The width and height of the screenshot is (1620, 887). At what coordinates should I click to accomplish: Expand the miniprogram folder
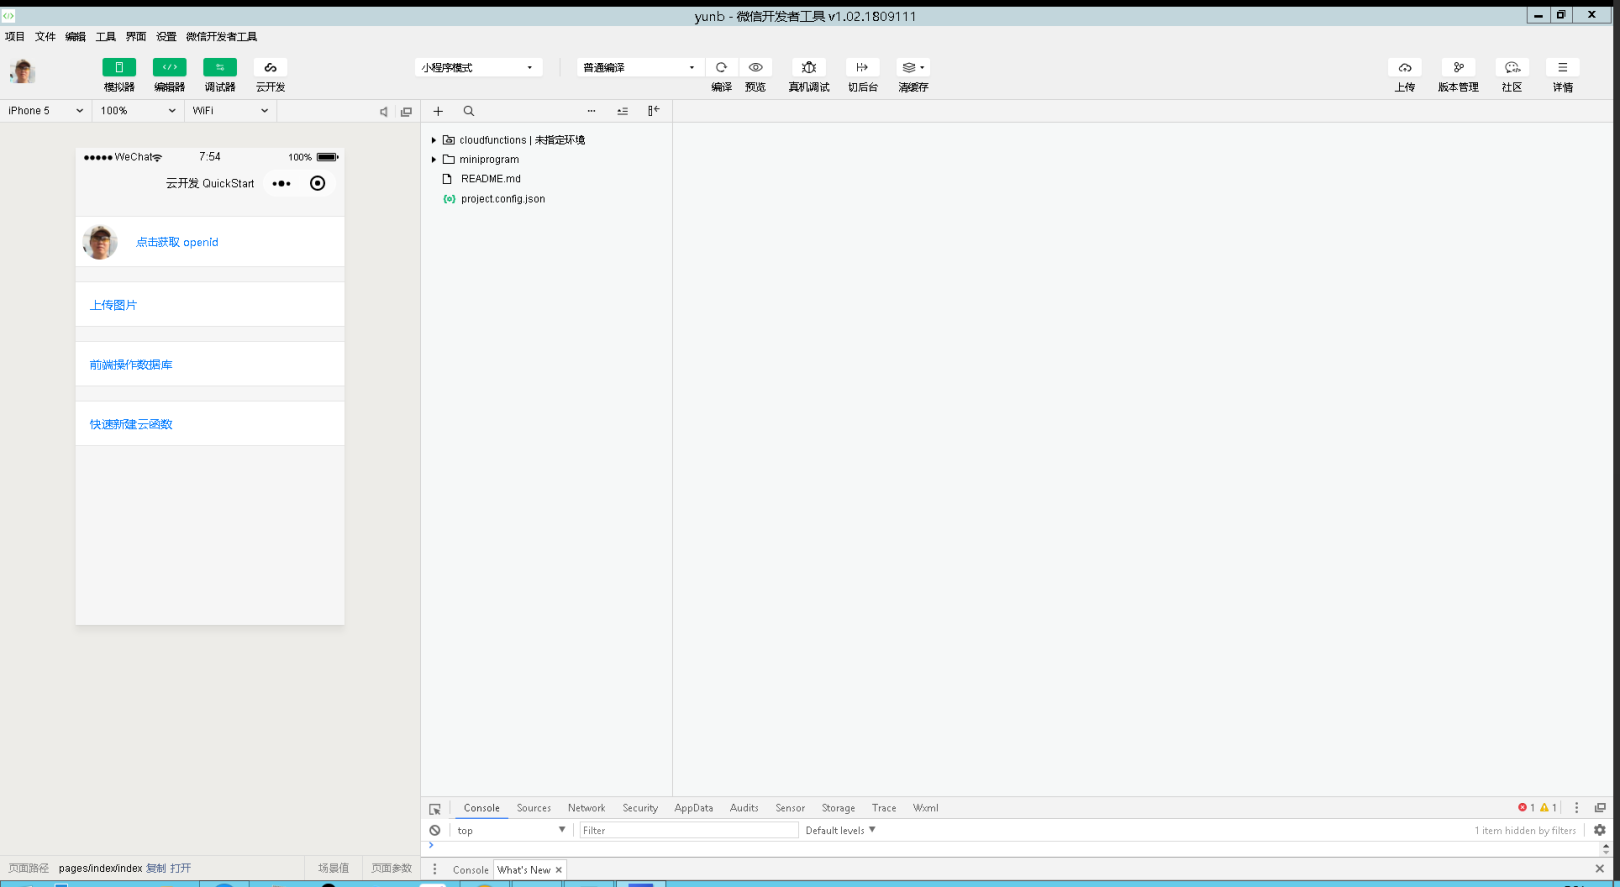coord(434,160)
